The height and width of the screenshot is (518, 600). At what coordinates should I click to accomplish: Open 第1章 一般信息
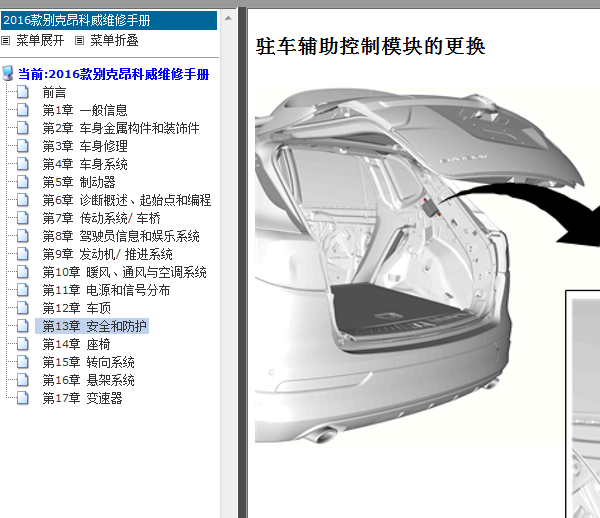click(x=85, y=110)
